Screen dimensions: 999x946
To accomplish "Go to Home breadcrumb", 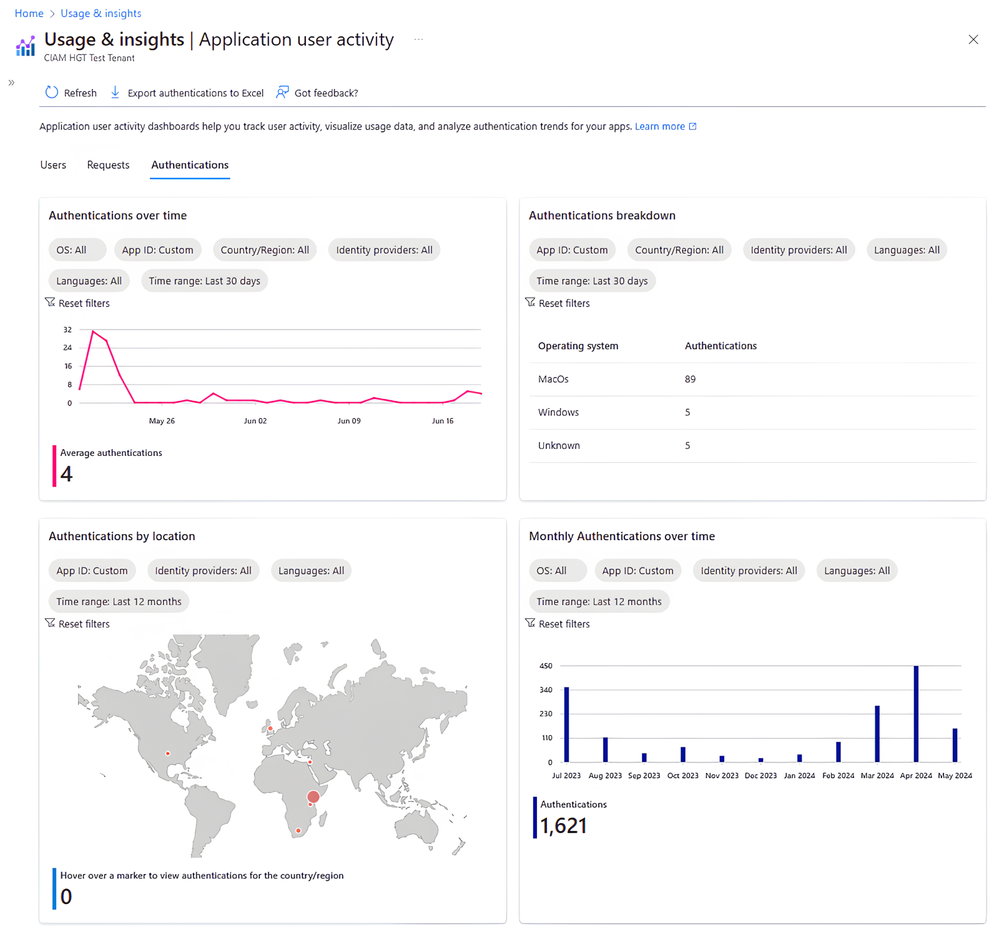I will pos(29,13).
